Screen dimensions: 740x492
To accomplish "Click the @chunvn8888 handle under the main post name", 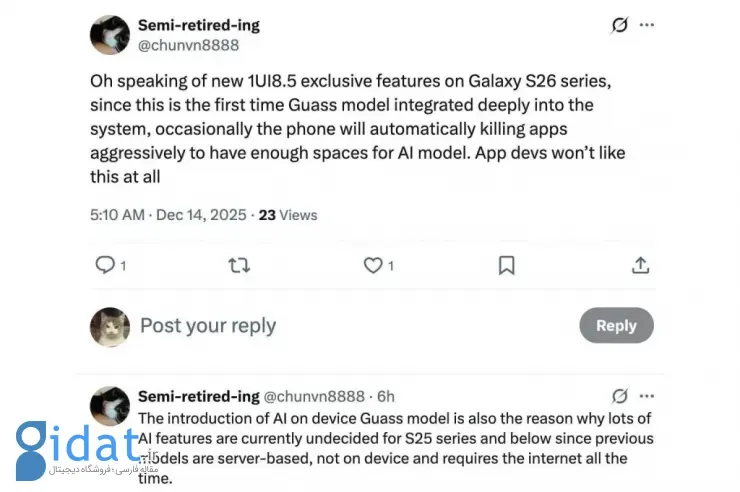I will (188, 45).
